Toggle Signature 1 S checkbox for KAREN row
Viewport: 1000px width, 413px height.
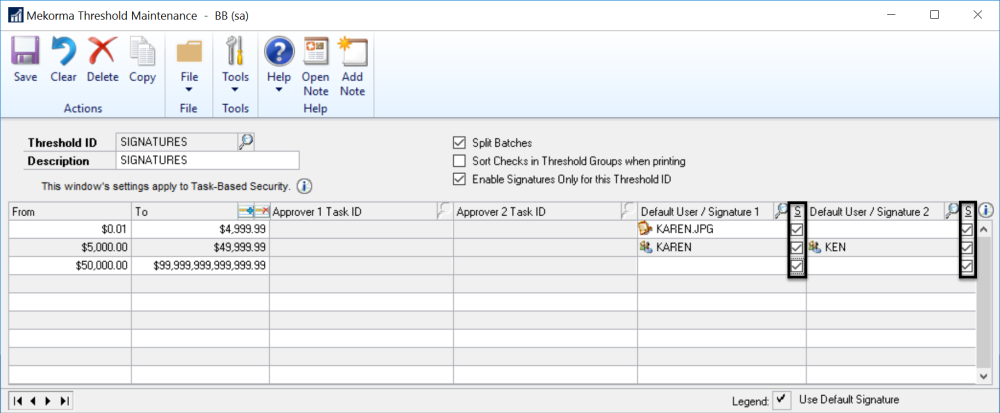[x=797, y=247]
